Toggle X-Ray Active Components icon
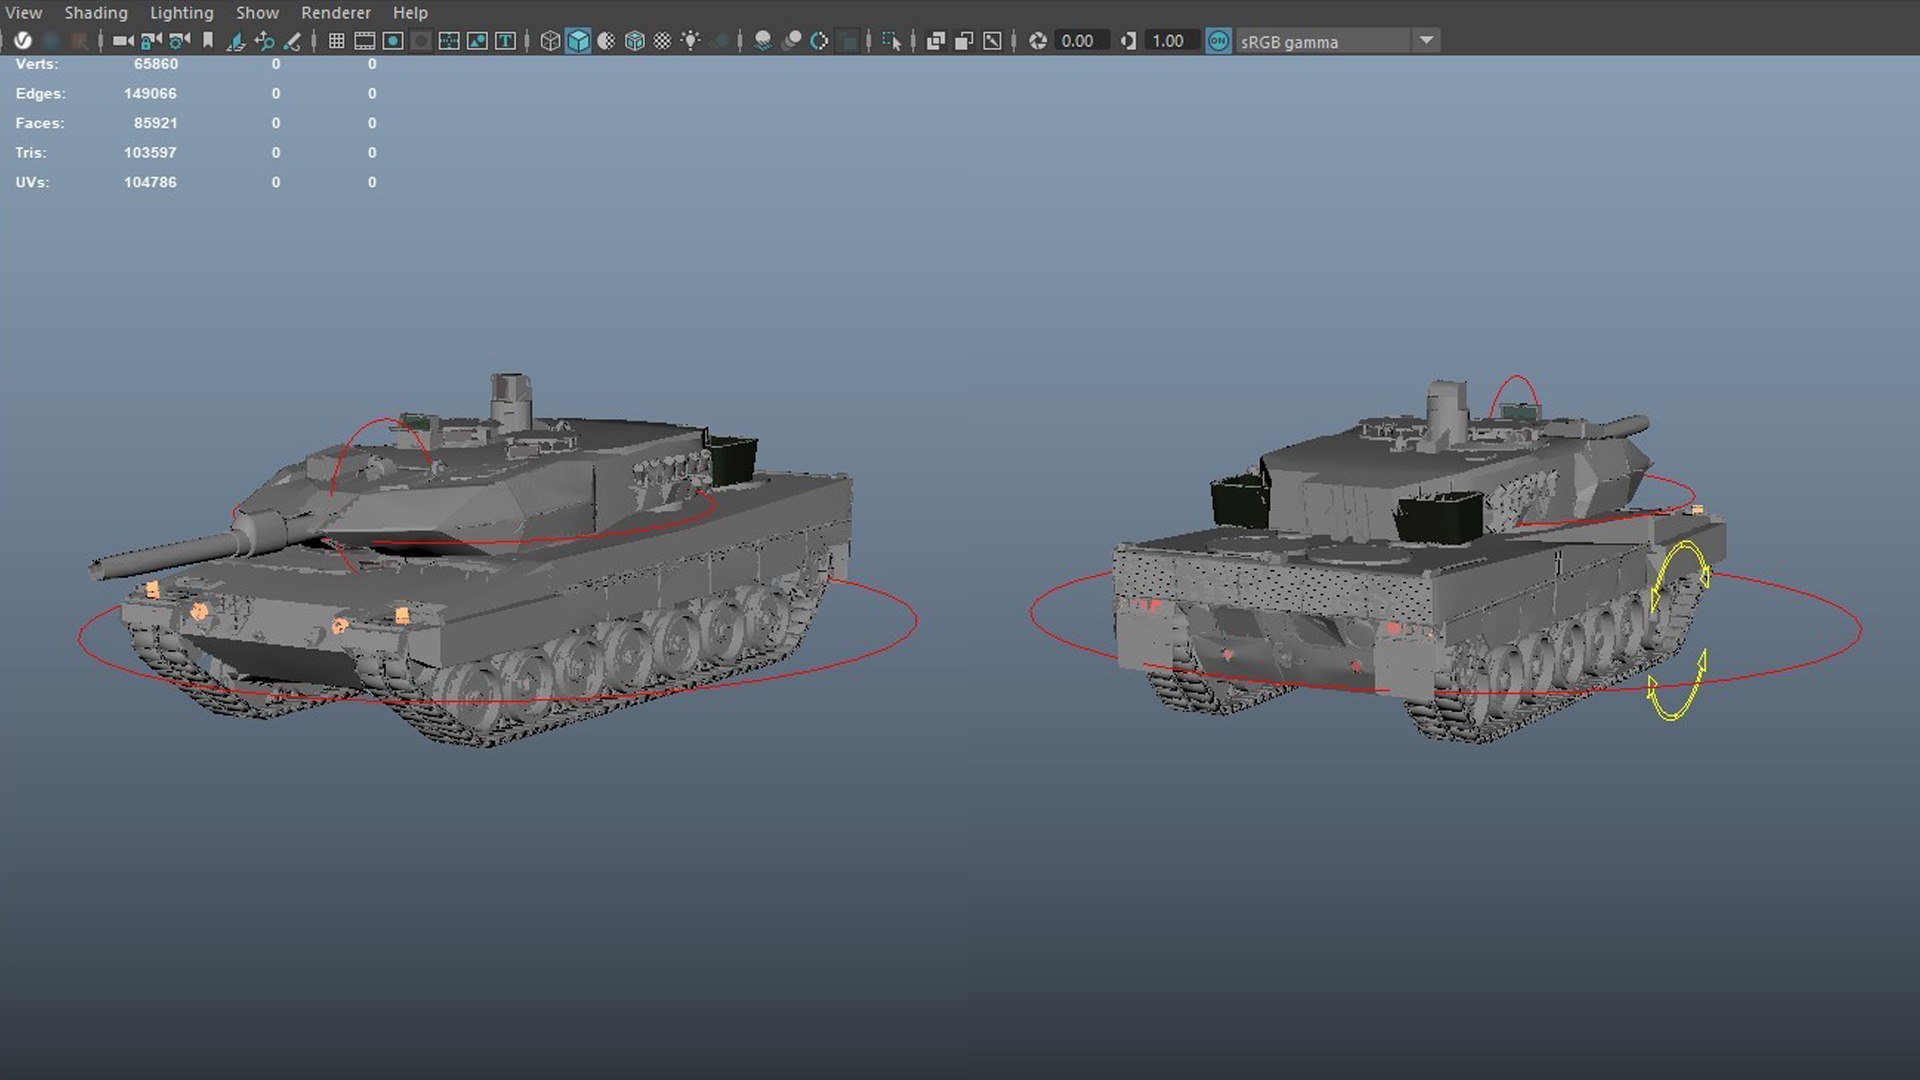This screenshot has width=1920, height=1080. point(964,41)
